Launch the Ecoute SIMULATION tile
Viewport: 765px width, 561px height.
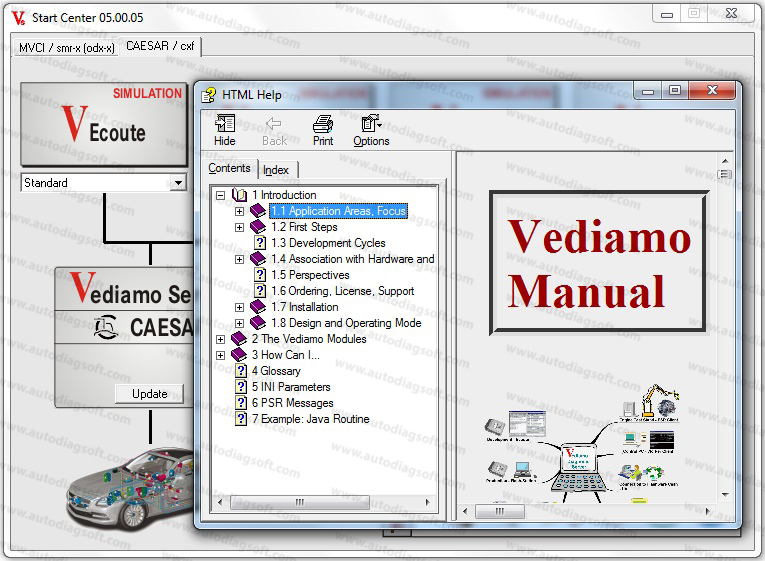click(104, 124)
